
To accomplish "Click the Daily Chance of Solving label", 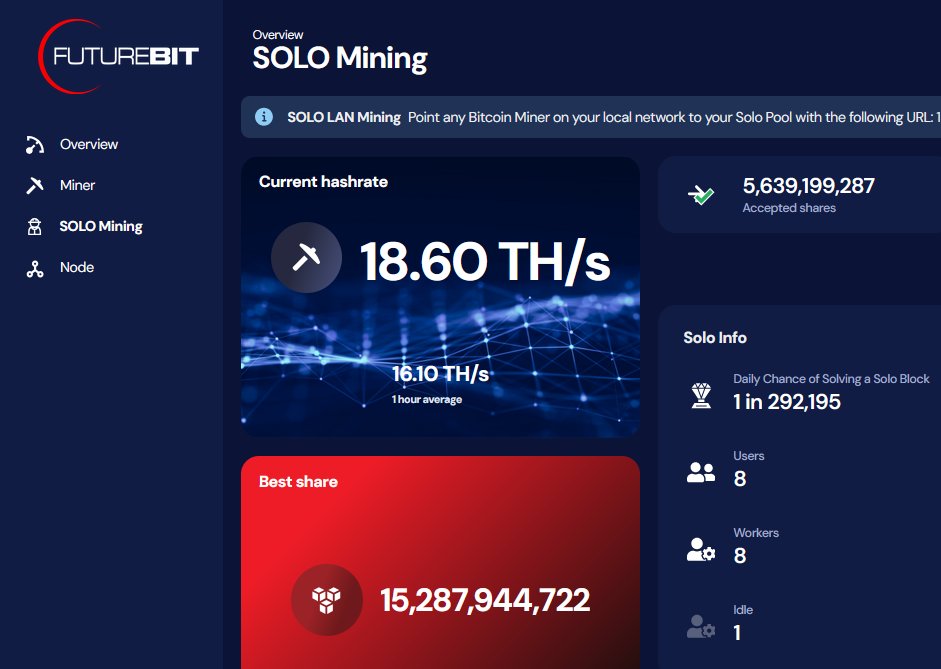I will (831, 379).
